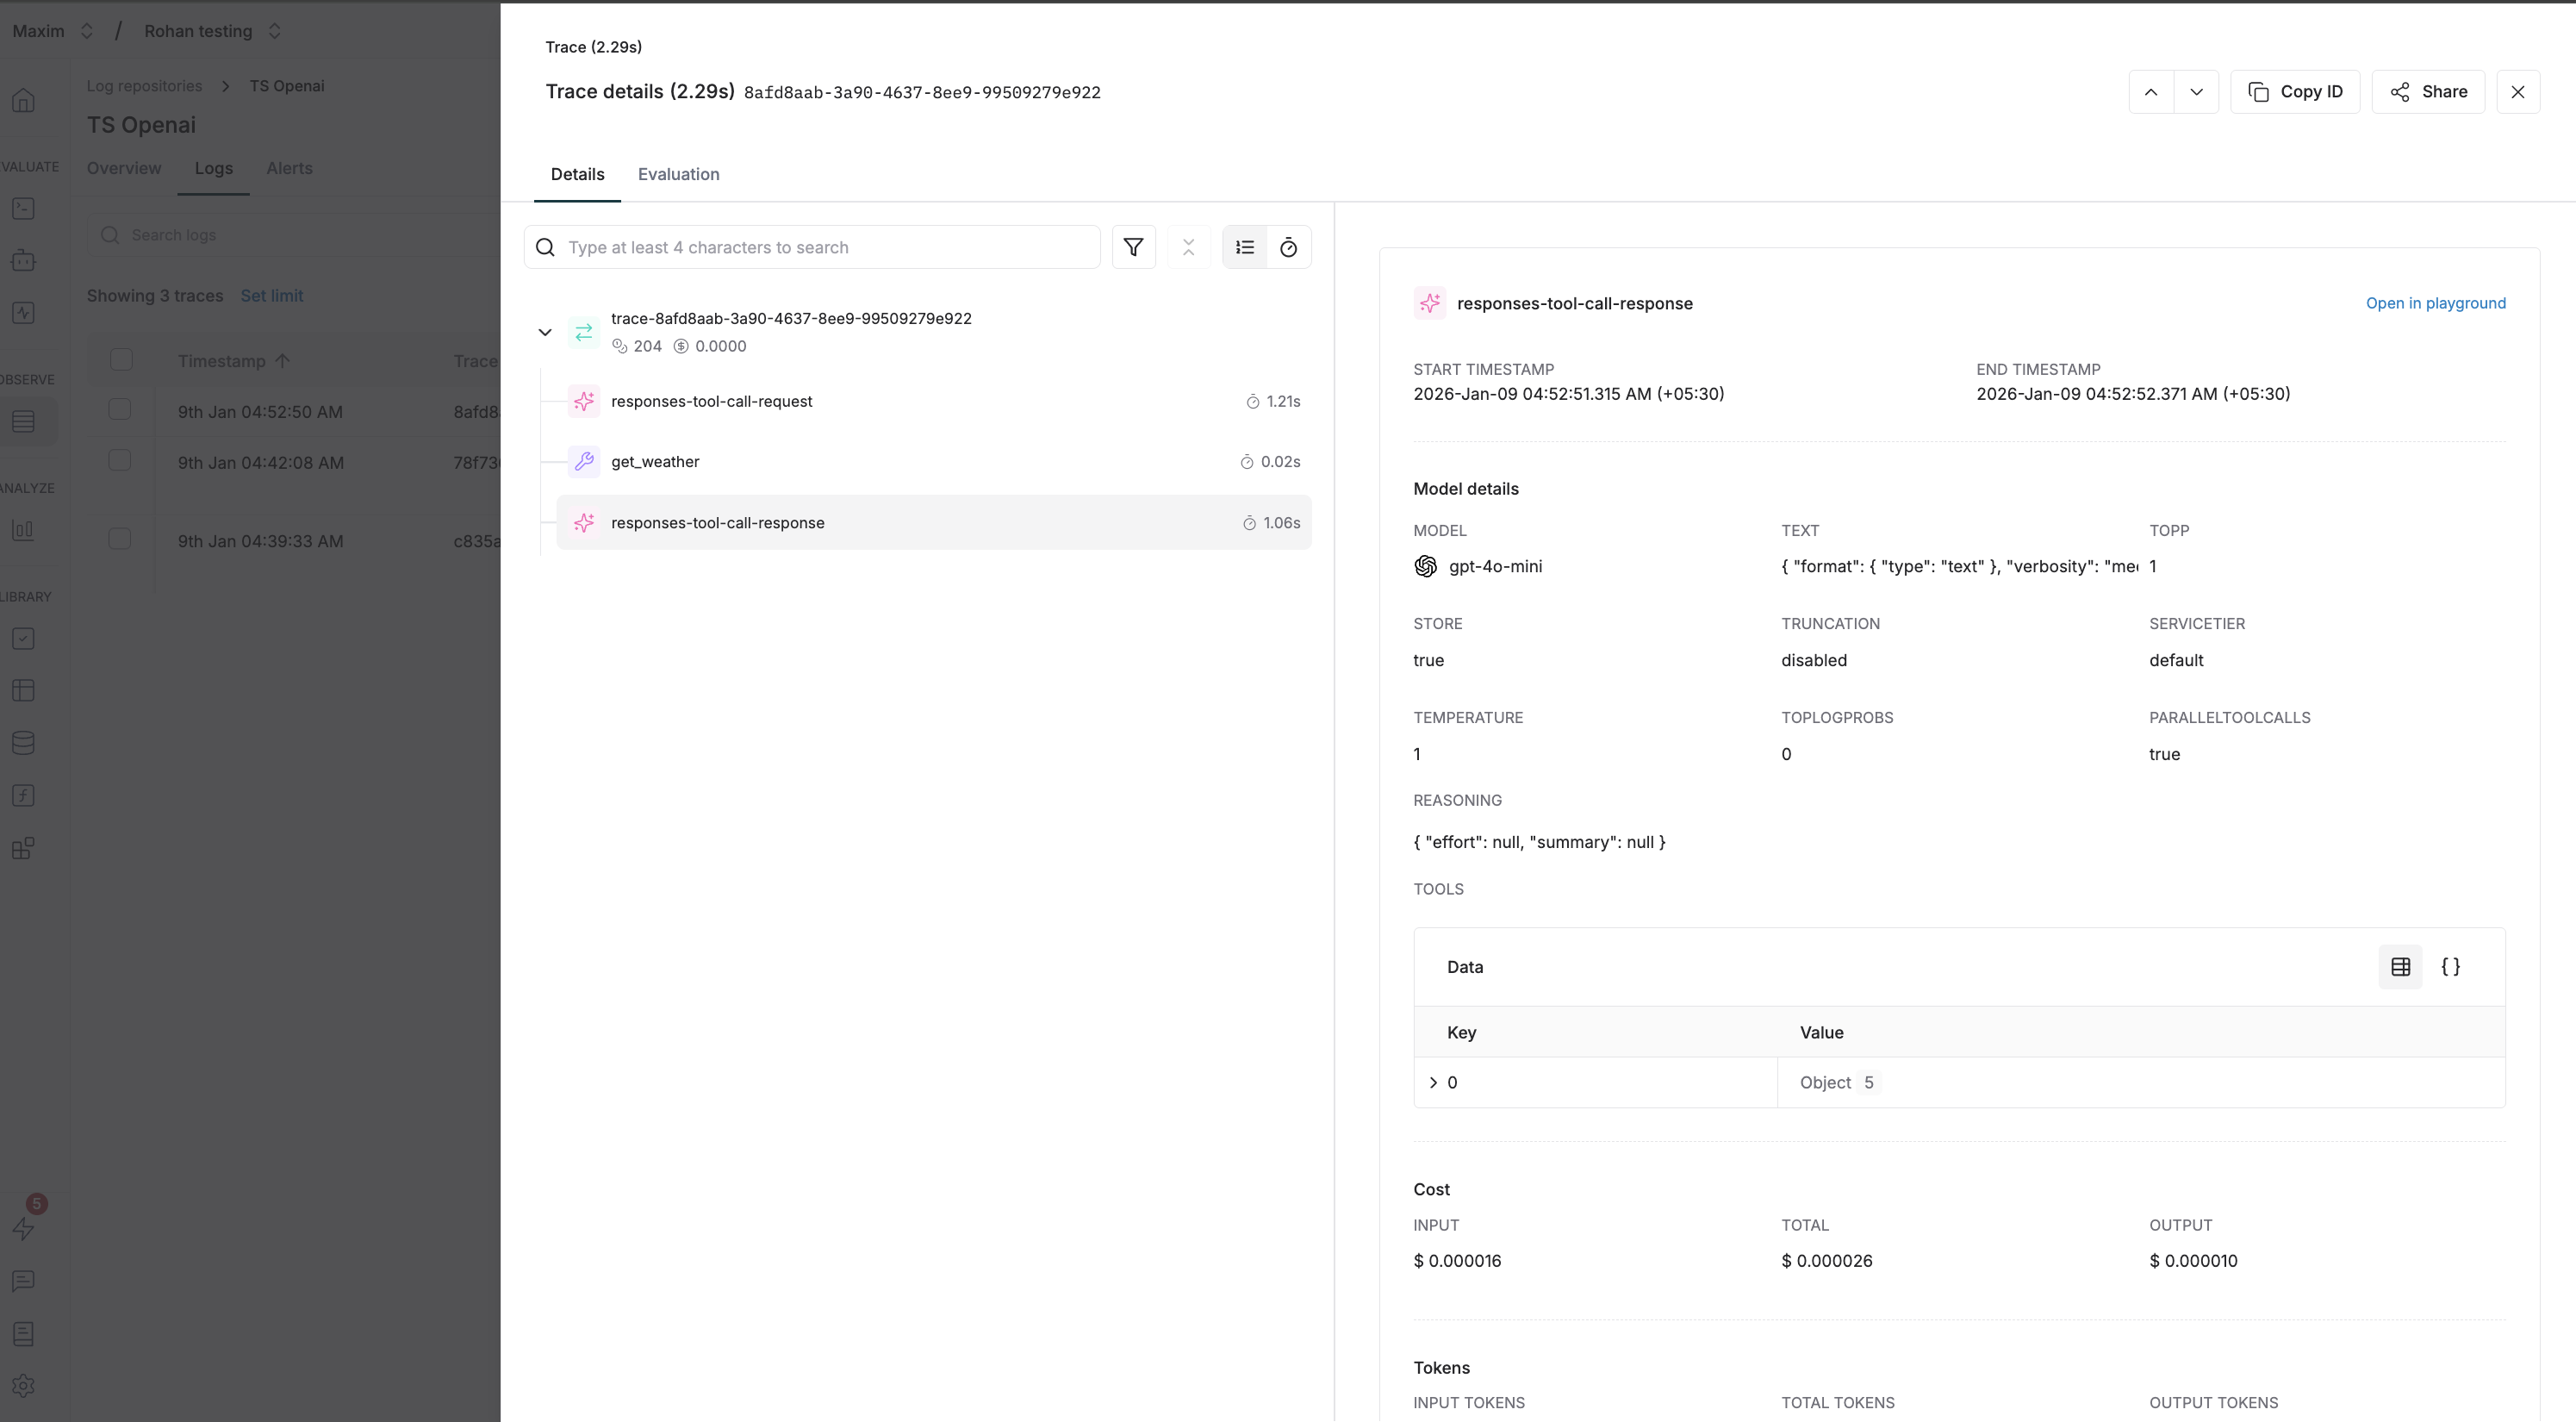
Task: Click Set limit next to showing 3 traces
Action: pos(271,295)
